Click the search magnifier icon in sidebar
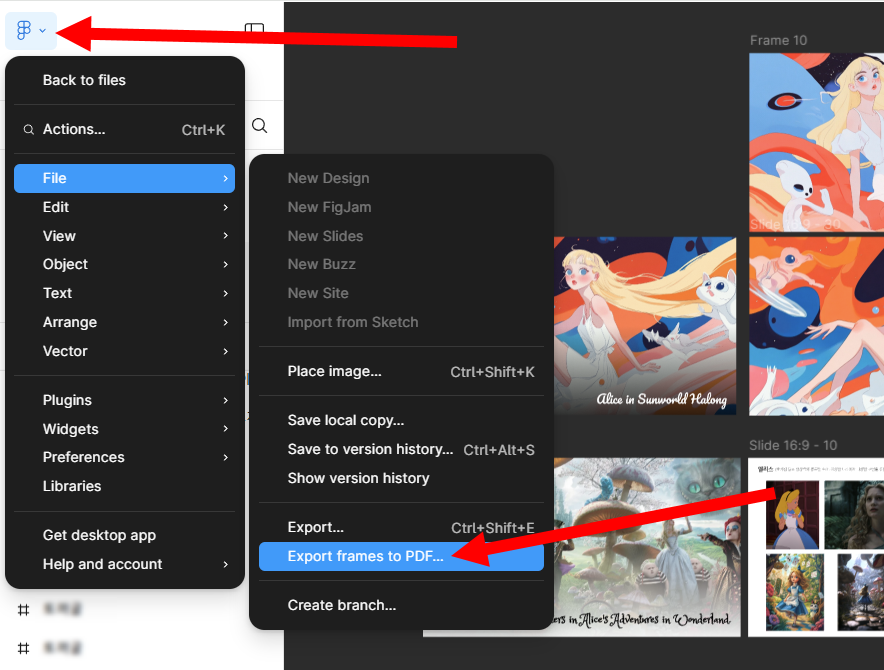The height and width of the screenshot is (670, 884). (259, 125)
